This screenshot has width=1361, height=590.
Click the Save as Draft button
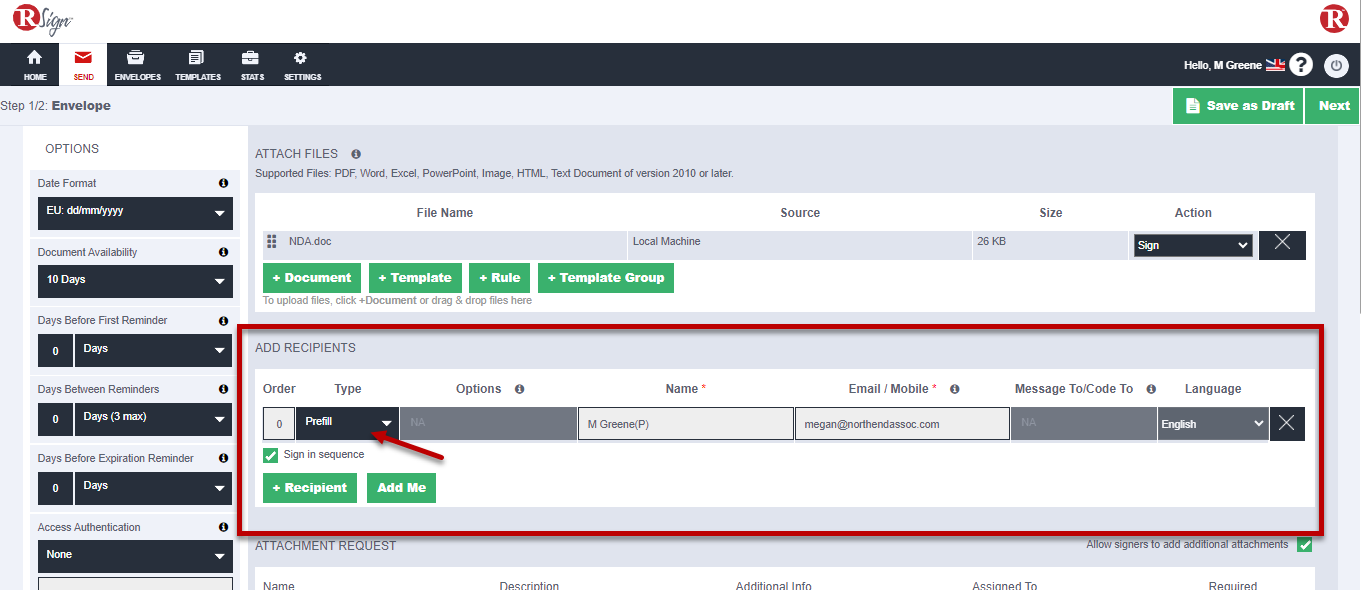(x=1238, y=105)
